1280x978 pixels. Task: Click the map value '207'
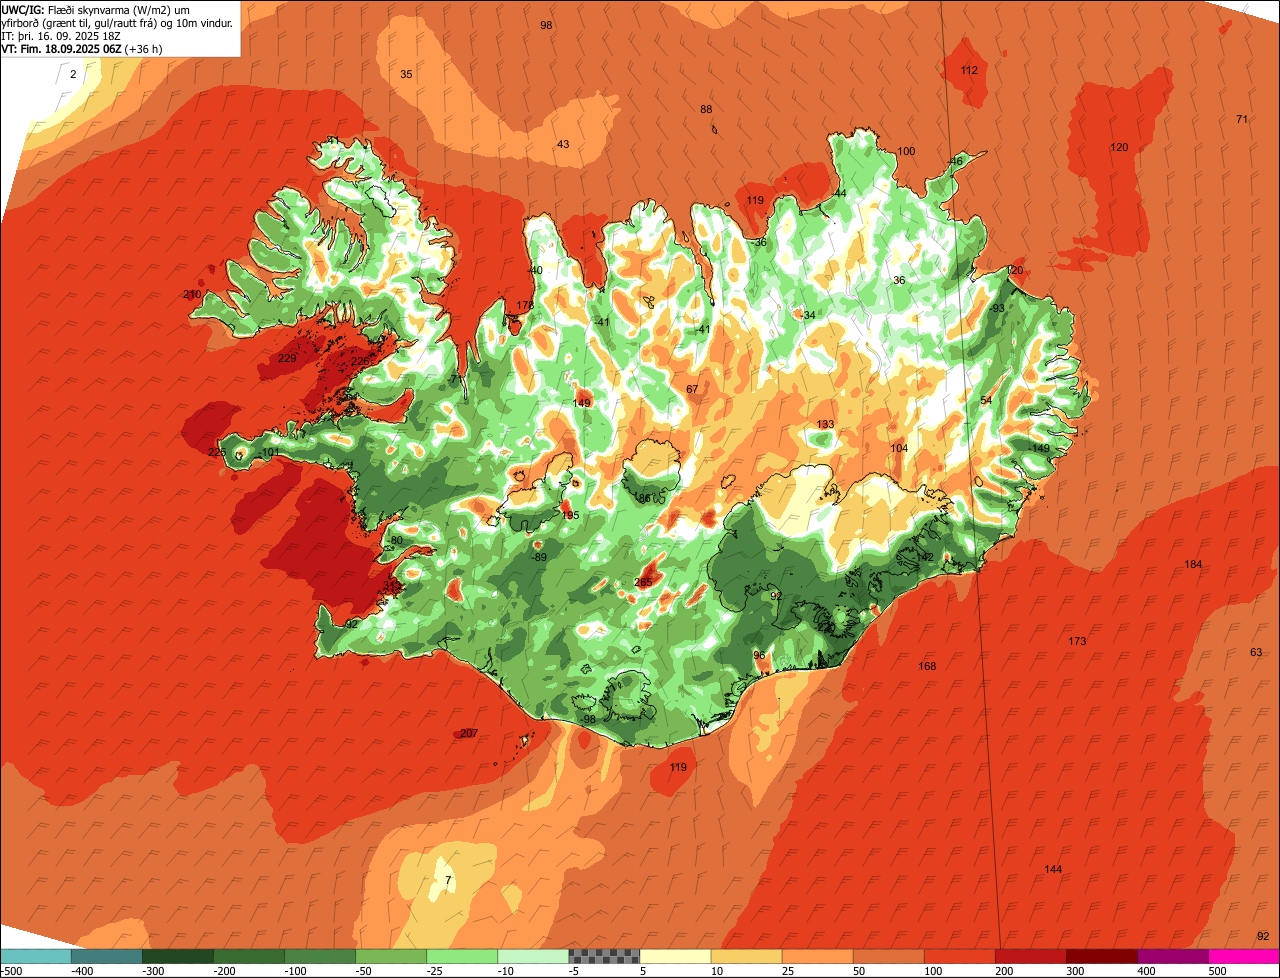pyautogui.click(x=469, y=733)
